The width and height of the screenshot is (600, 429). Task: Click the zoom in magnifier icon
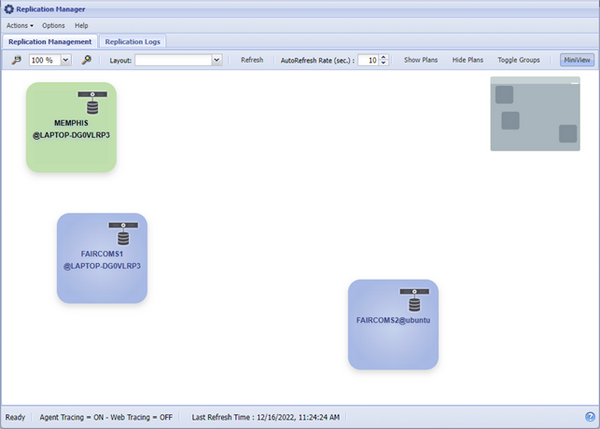(x=86, y=60)
